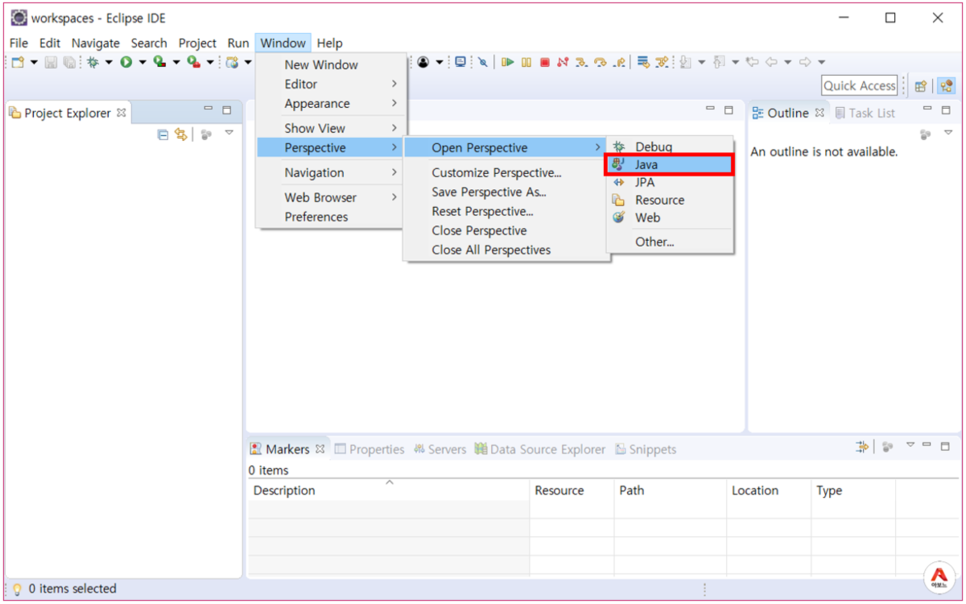966x604 pixels.
Task: Open the External Tools dropdown arrow
Action: (x=210, y=62)
